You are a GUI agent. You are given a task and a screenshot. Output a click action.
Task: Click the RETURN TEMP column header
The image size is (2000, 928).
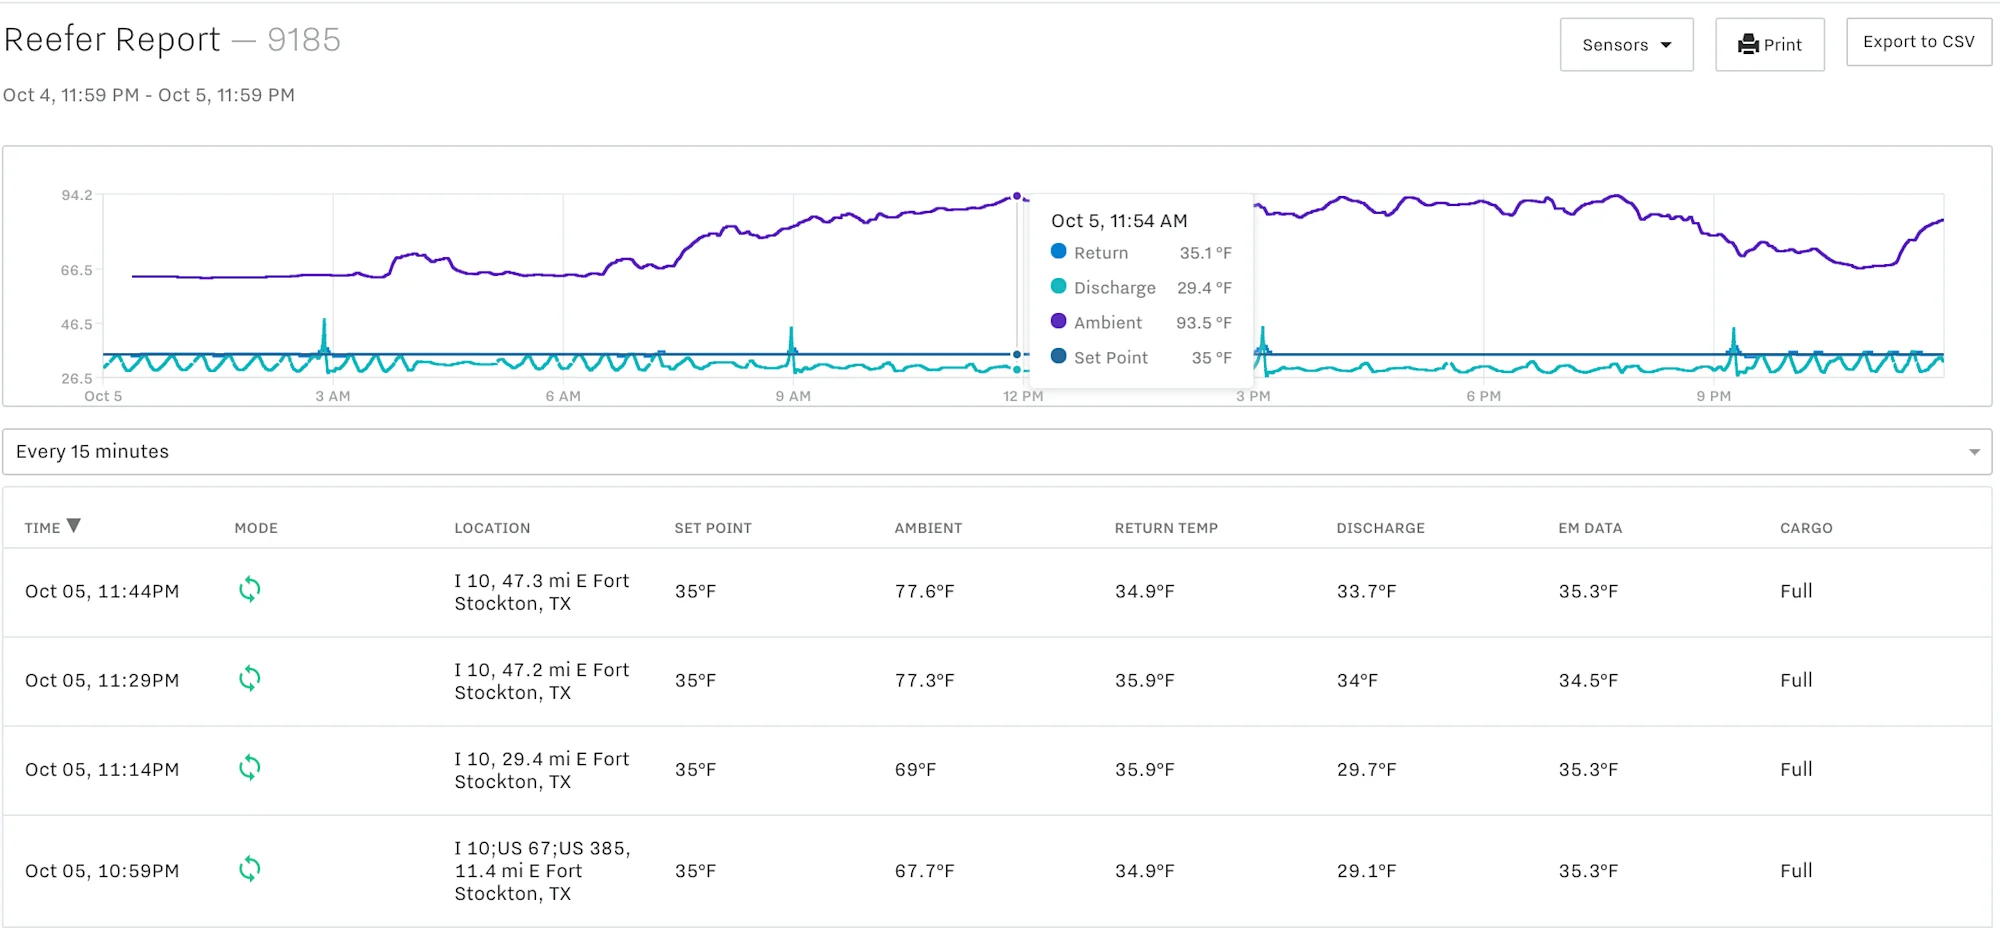pos(1166,528)
